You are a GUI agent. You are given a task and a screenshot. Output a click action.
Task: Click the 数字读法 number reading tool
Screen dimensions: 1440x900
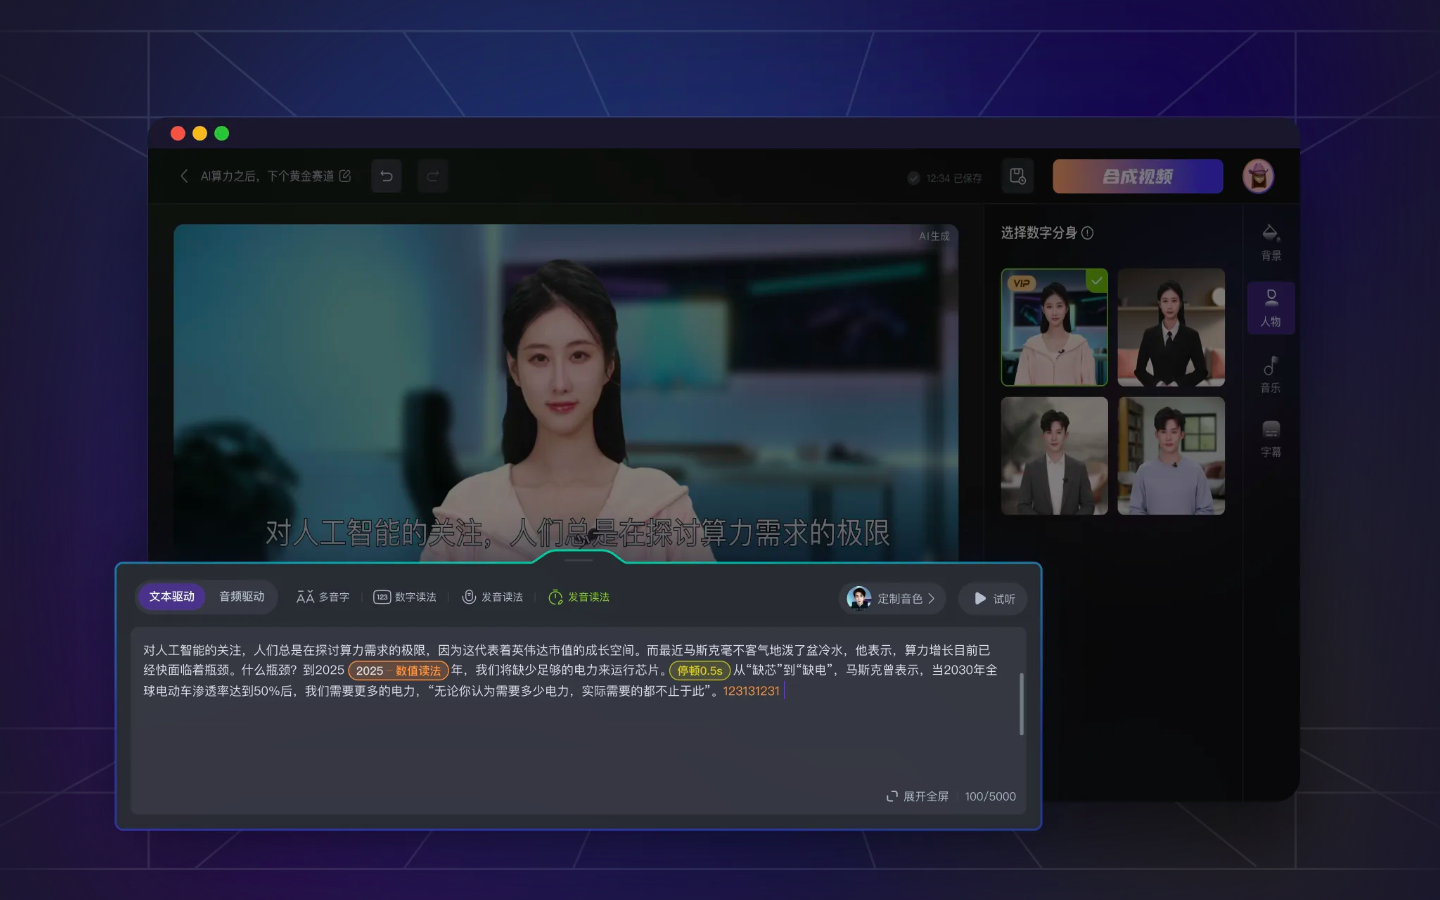405,597
